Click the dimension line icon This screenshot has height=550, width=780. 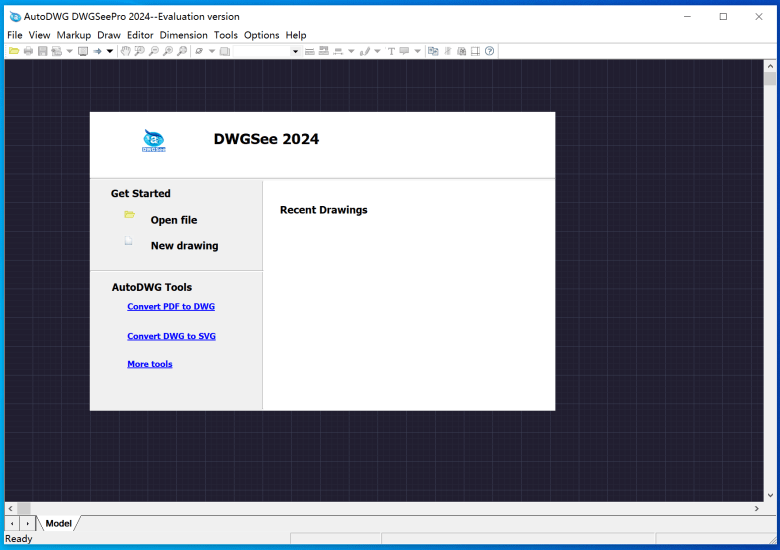(338, 51)
